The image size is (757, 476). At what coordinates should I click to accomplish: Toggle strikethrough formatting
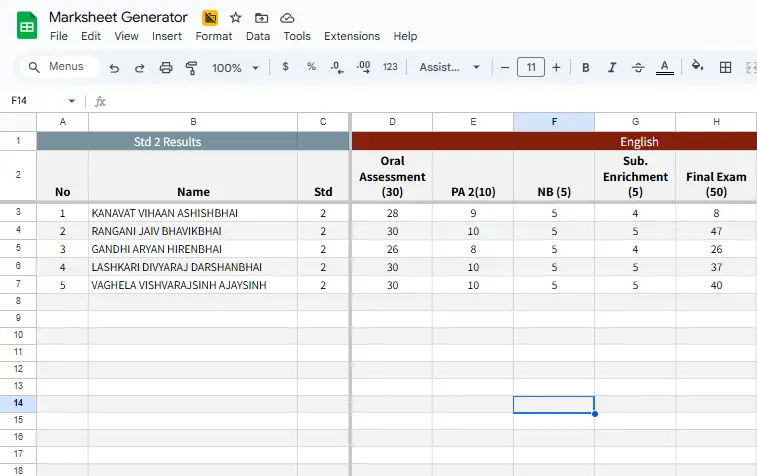pos(638,68)
